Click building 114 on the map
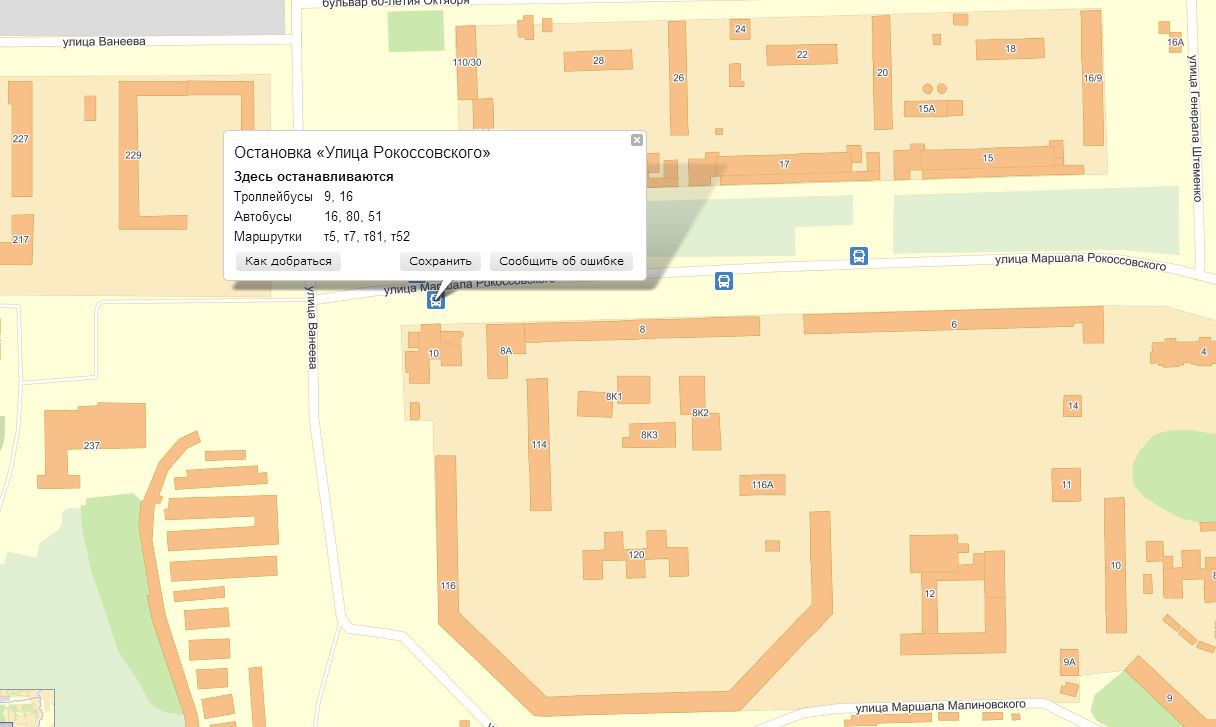The width and height of the screenshot is (1216, 727). pyautogui.click(x=539, y=444)
